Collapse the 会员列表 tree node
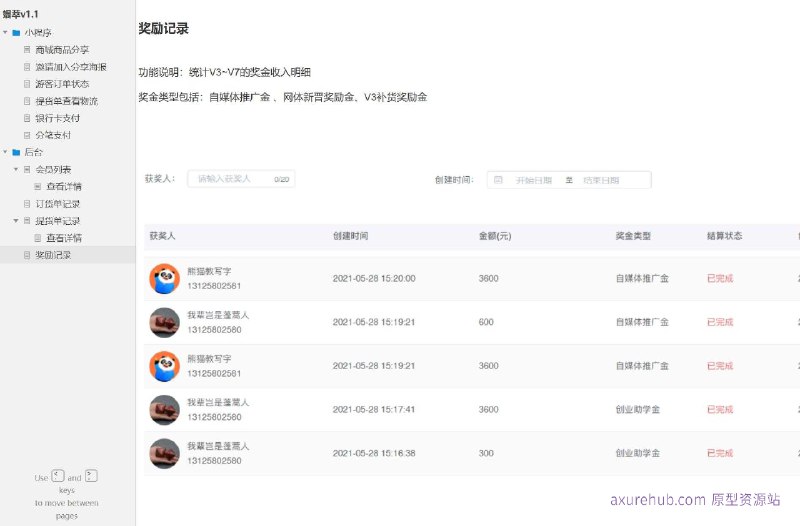 pyautogui.click(x=16, y=169)
